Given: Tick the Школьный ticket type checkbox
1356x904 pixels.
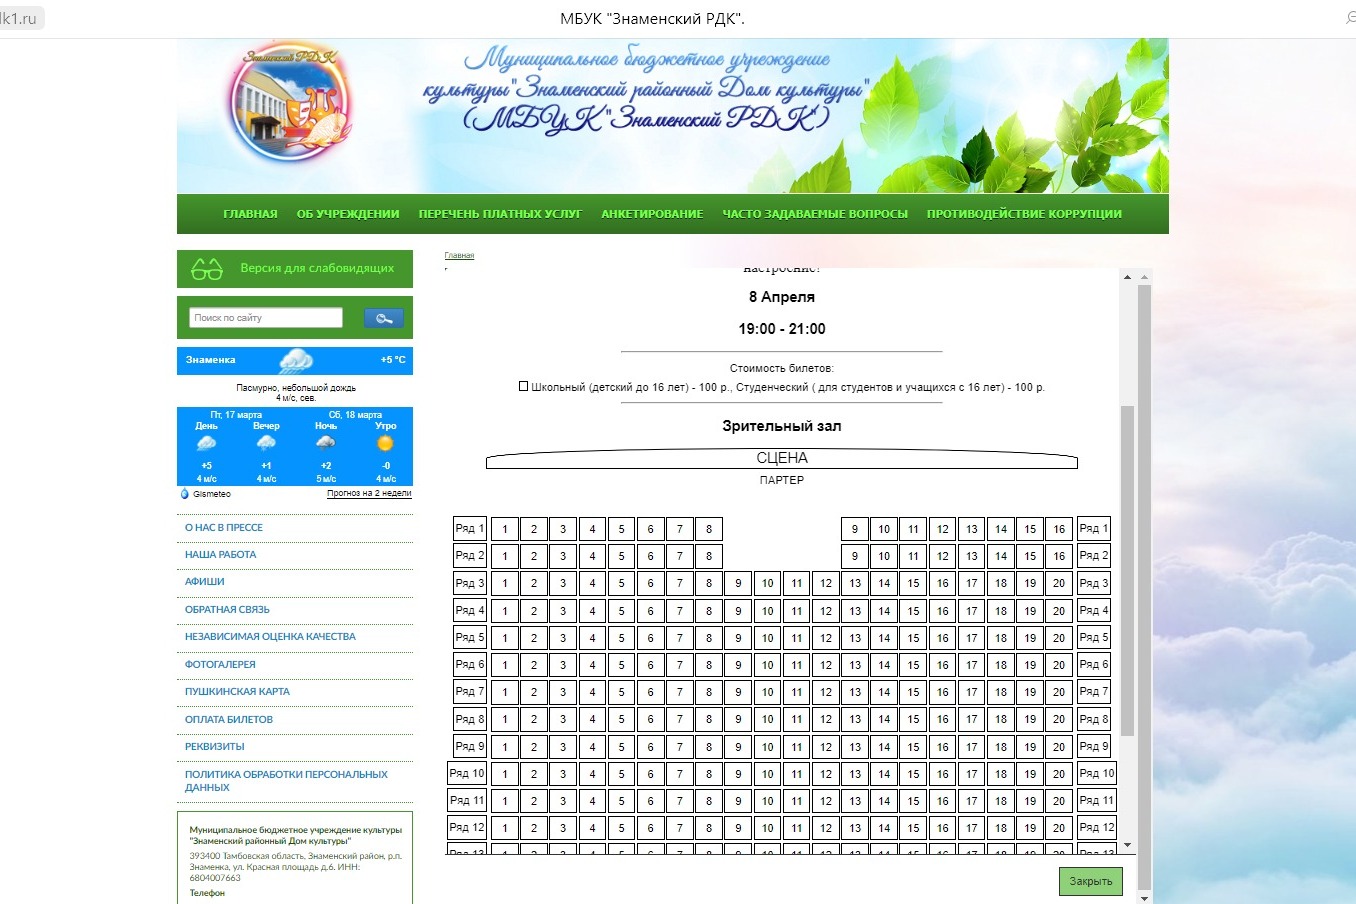Looking at the screenshot, I should (x=523, y=386).
